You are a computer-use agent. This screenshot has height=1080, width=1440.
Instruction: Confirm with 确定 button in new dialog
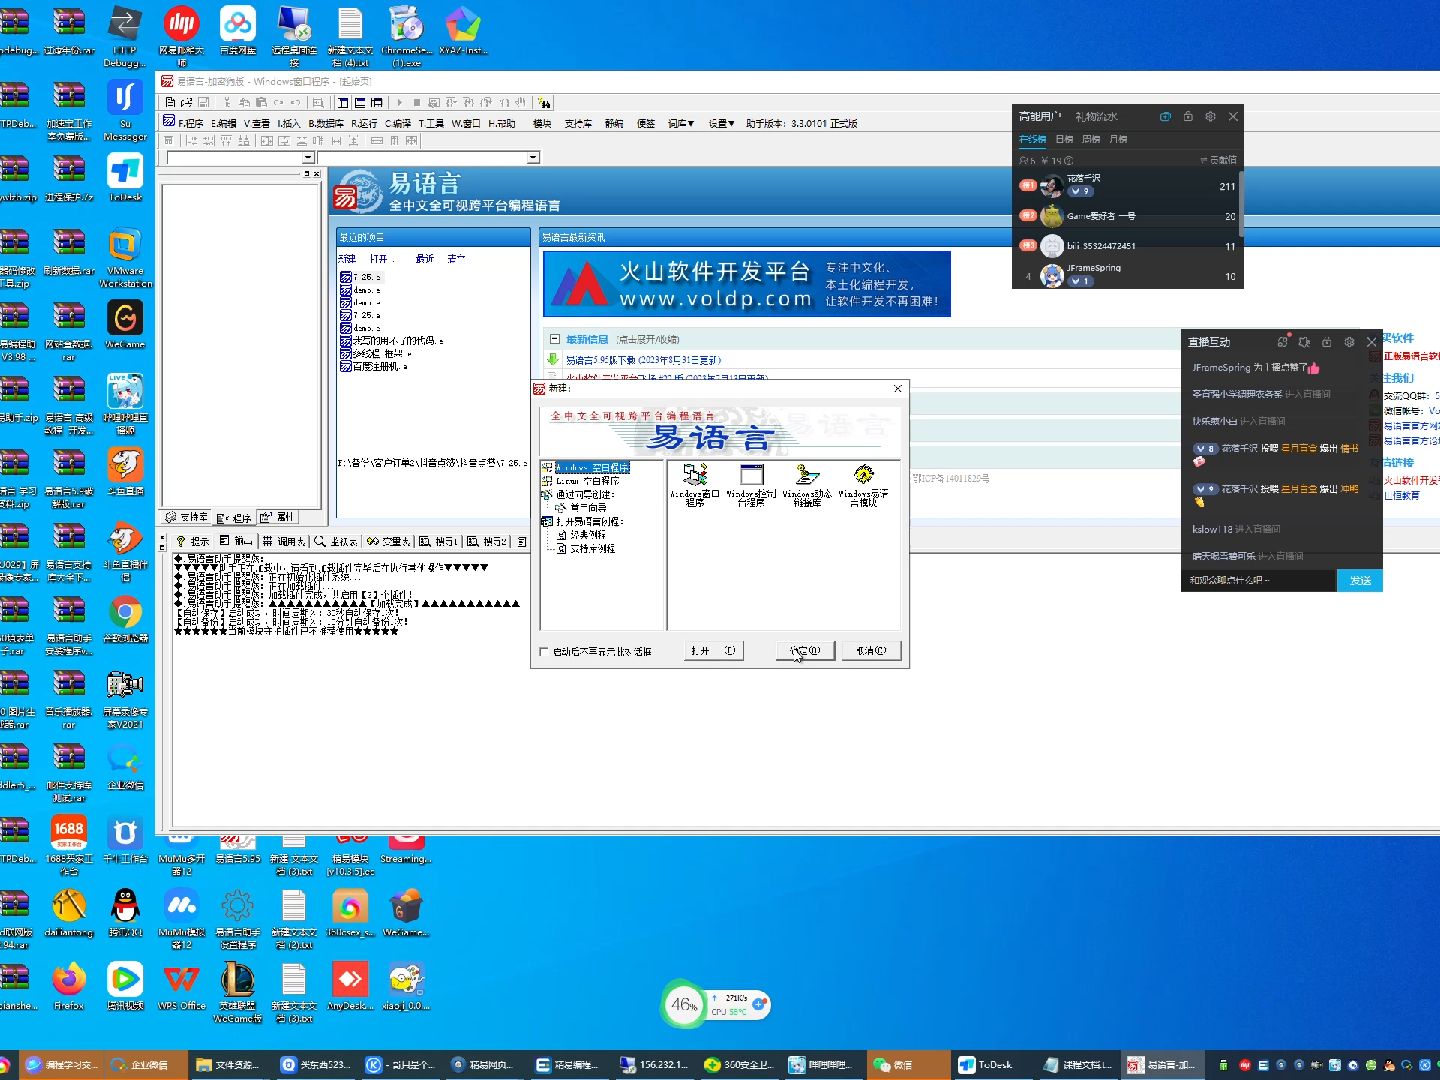pos(805,650)
